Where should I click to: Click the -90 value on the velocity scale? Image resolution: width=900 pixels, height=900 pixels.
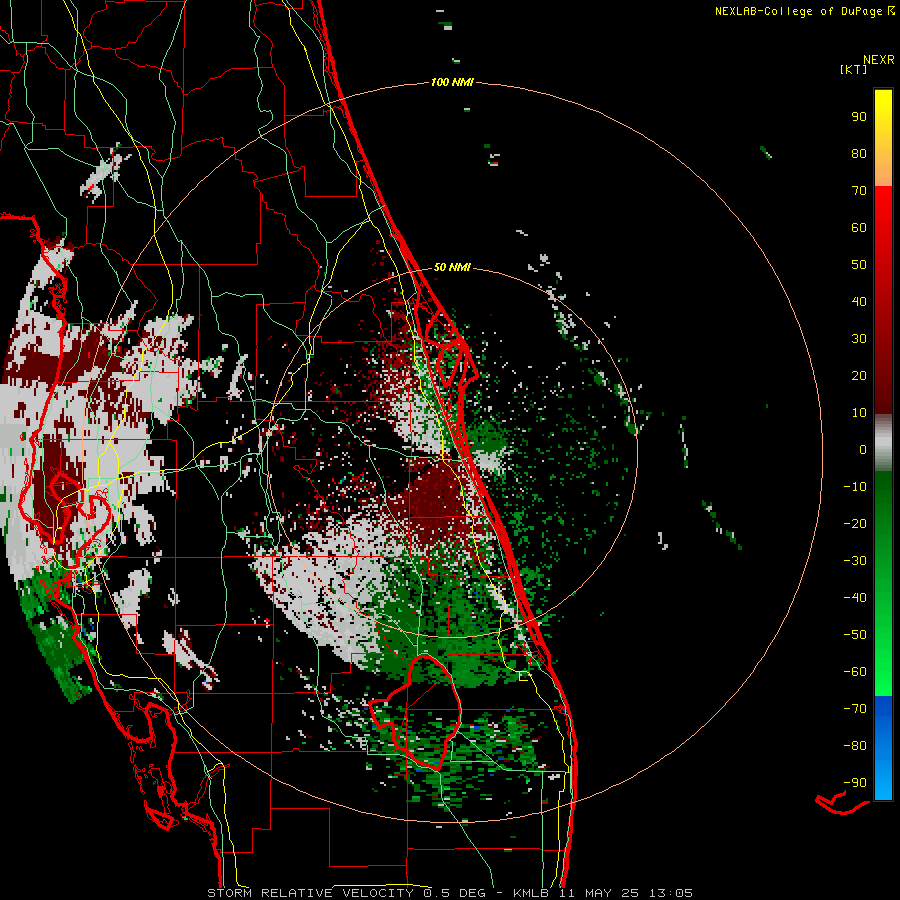855,783
